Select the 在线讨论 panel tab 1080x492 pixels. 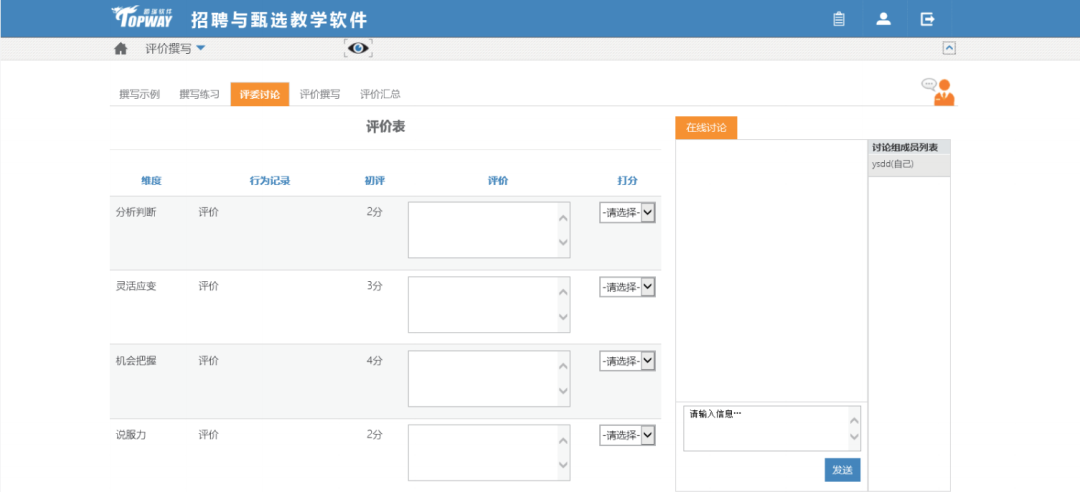706,128
